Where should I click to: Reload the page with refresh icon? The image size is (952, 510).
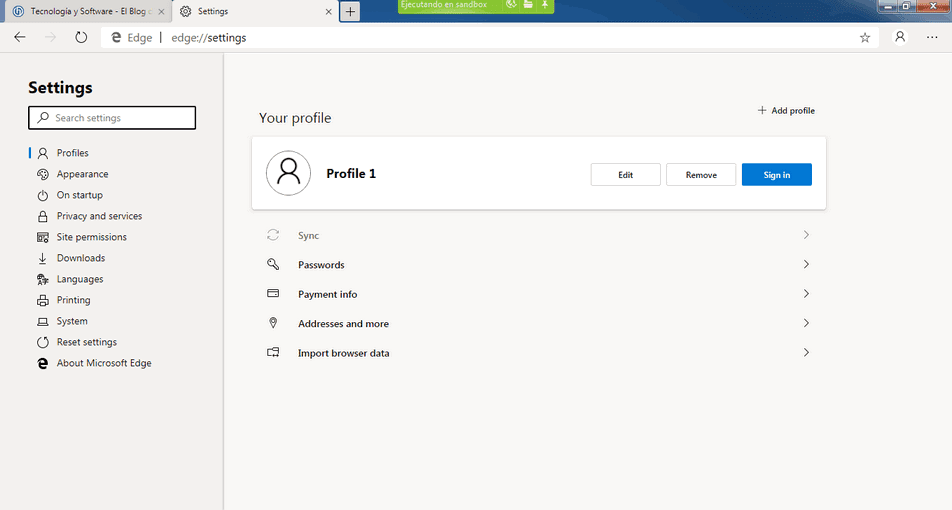click(81, 38)
